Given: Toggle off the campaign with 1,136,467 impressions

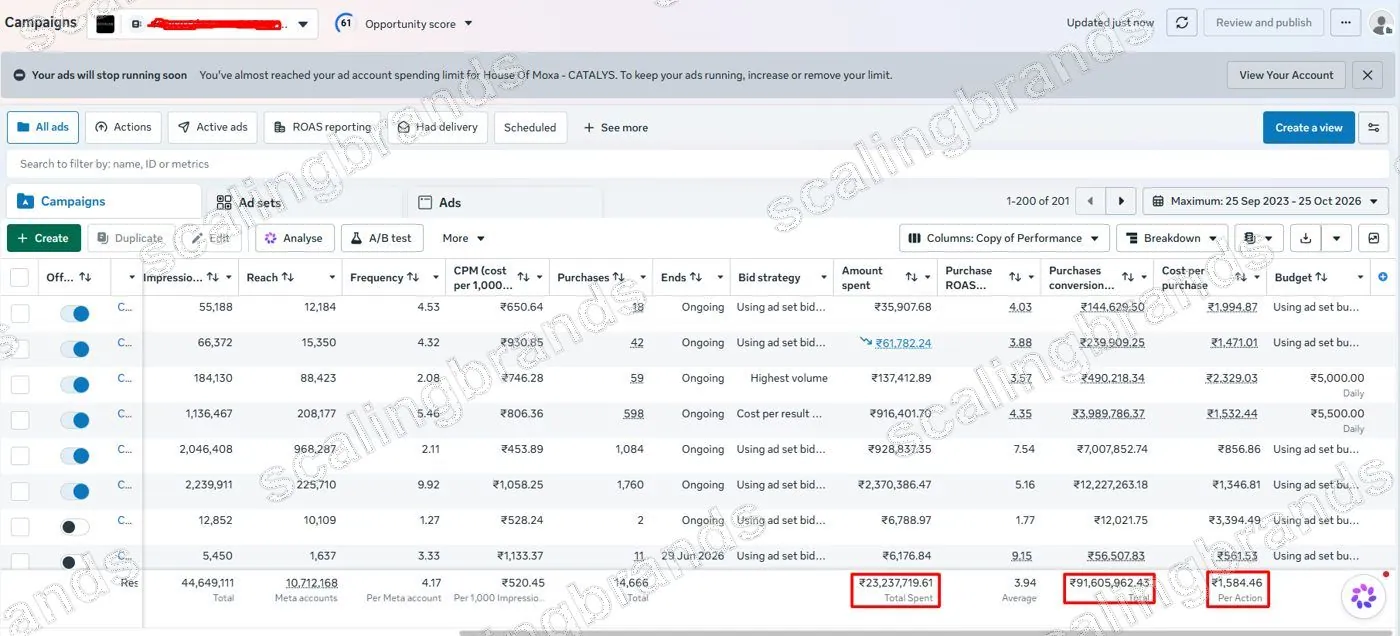Looking at the screenshot, I should click(75, 420).
